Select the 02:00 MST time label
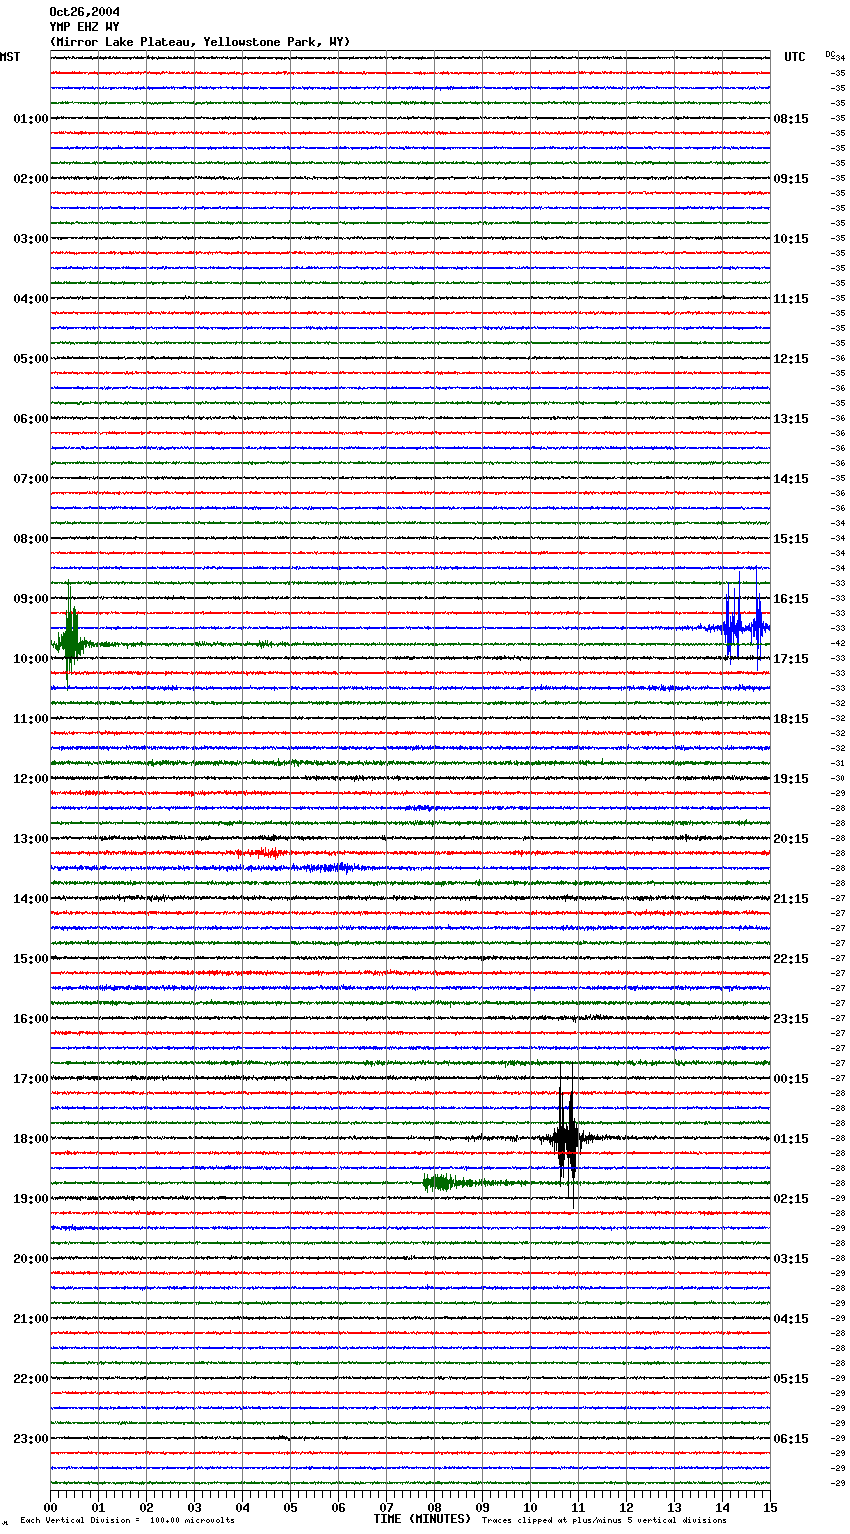 (30, 179)
